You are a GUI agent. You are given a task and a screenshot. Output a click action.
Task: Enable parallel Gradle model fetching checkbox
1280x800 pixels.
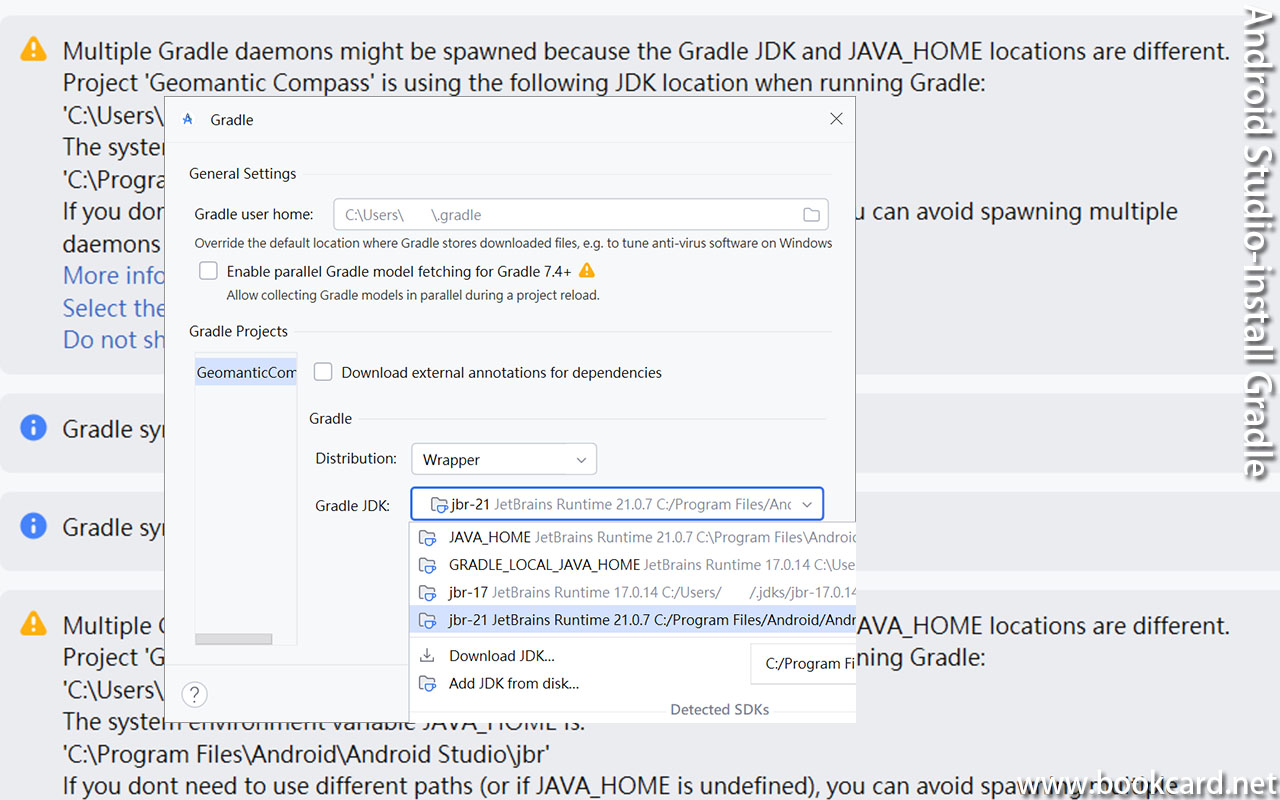208,271
